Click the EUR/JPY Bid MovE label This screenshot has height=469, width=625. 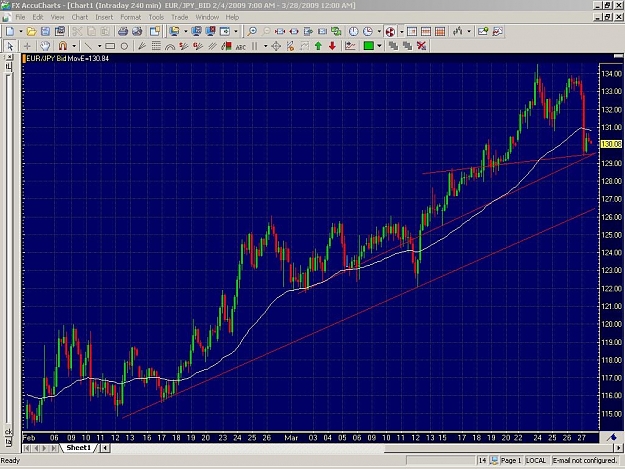coord(67,59)
